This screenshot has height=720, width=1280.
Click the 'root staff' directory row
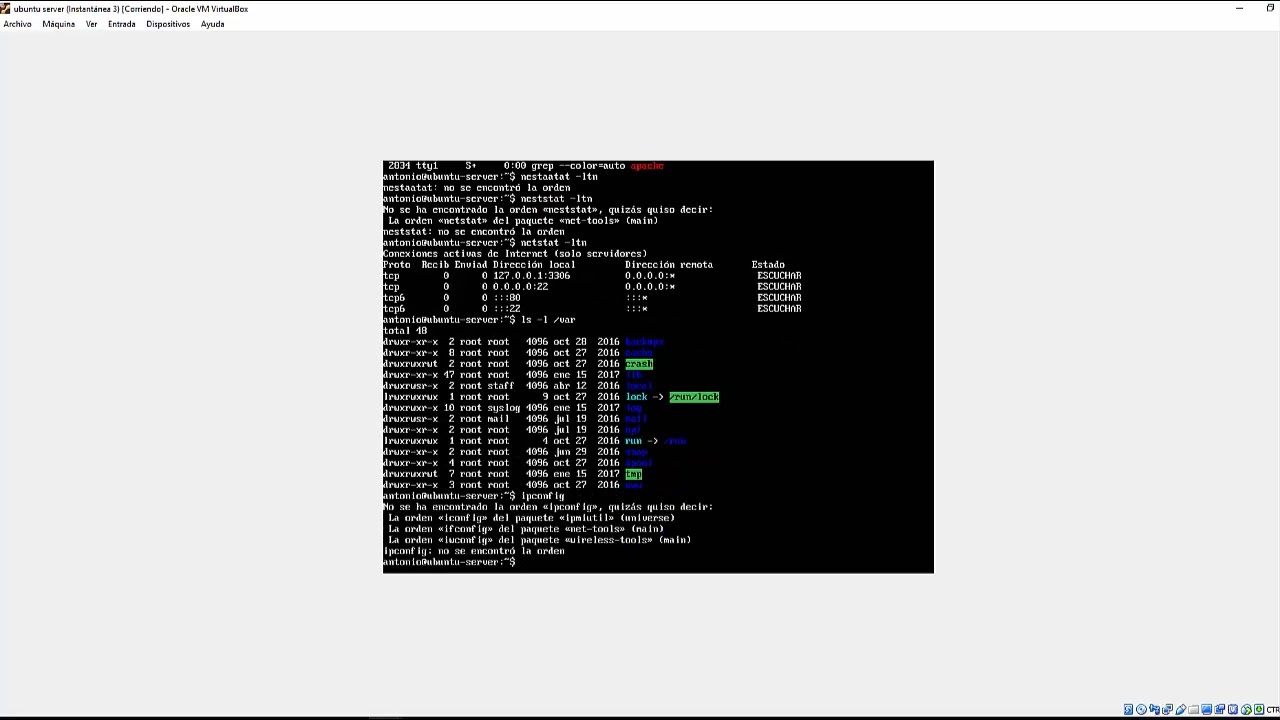518,386
